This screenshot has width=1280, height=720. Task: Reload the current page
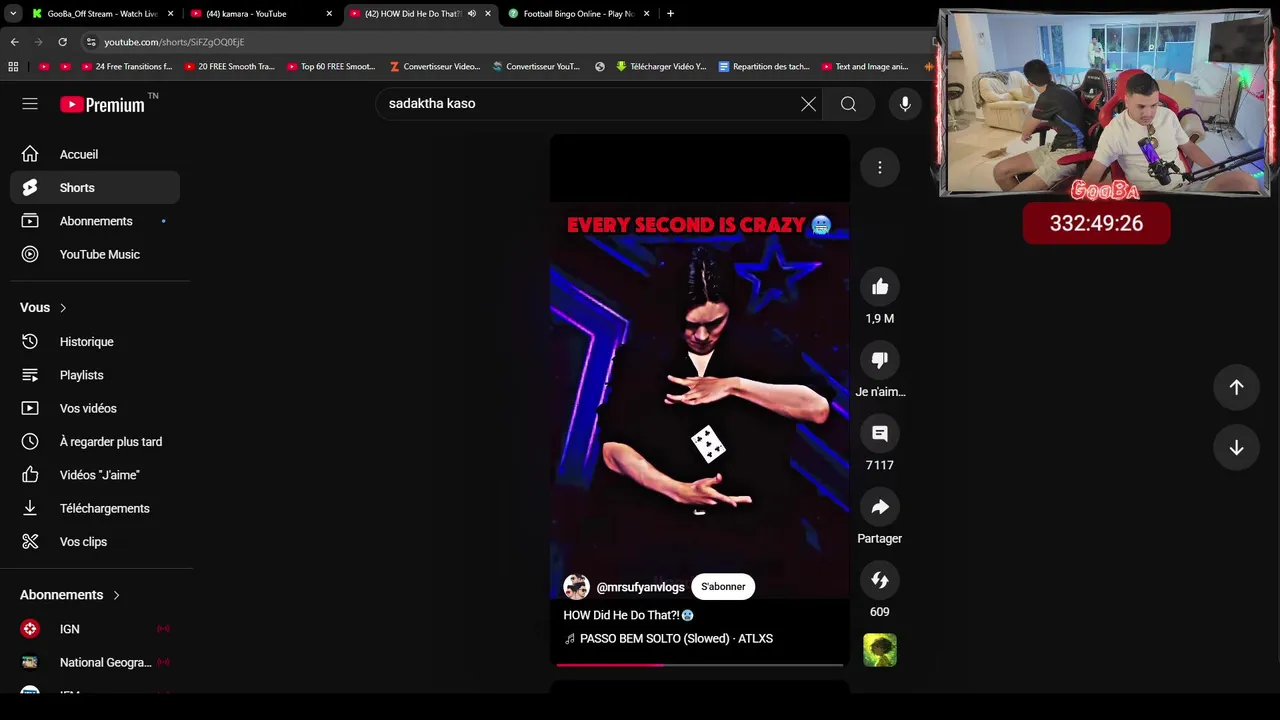(x=62, y=42)
